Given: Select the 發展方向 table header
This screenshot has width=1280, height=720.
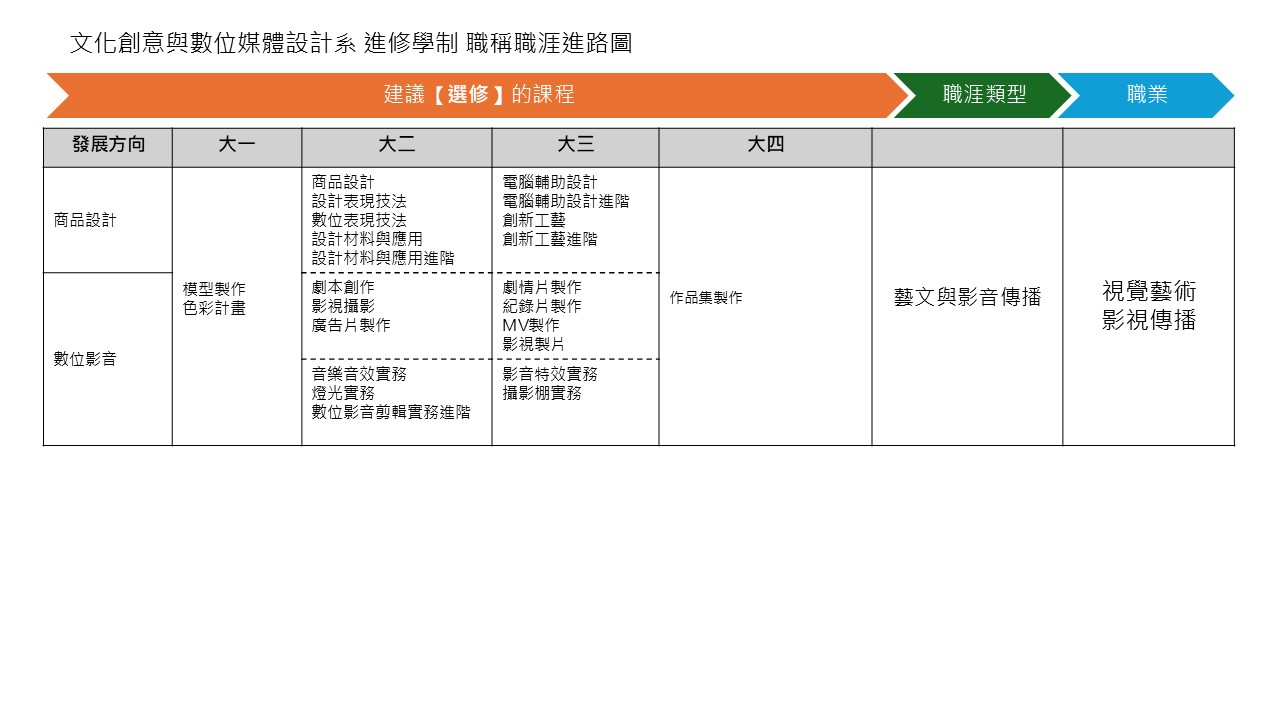Looking at the screenshot, I should click(107, 145).
